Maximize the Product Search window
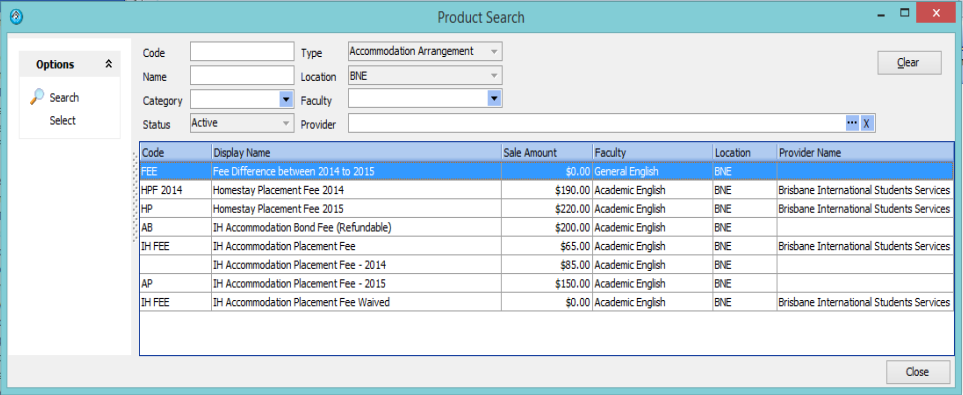This screenshot has width=963, height=395. tap(904, 12)
